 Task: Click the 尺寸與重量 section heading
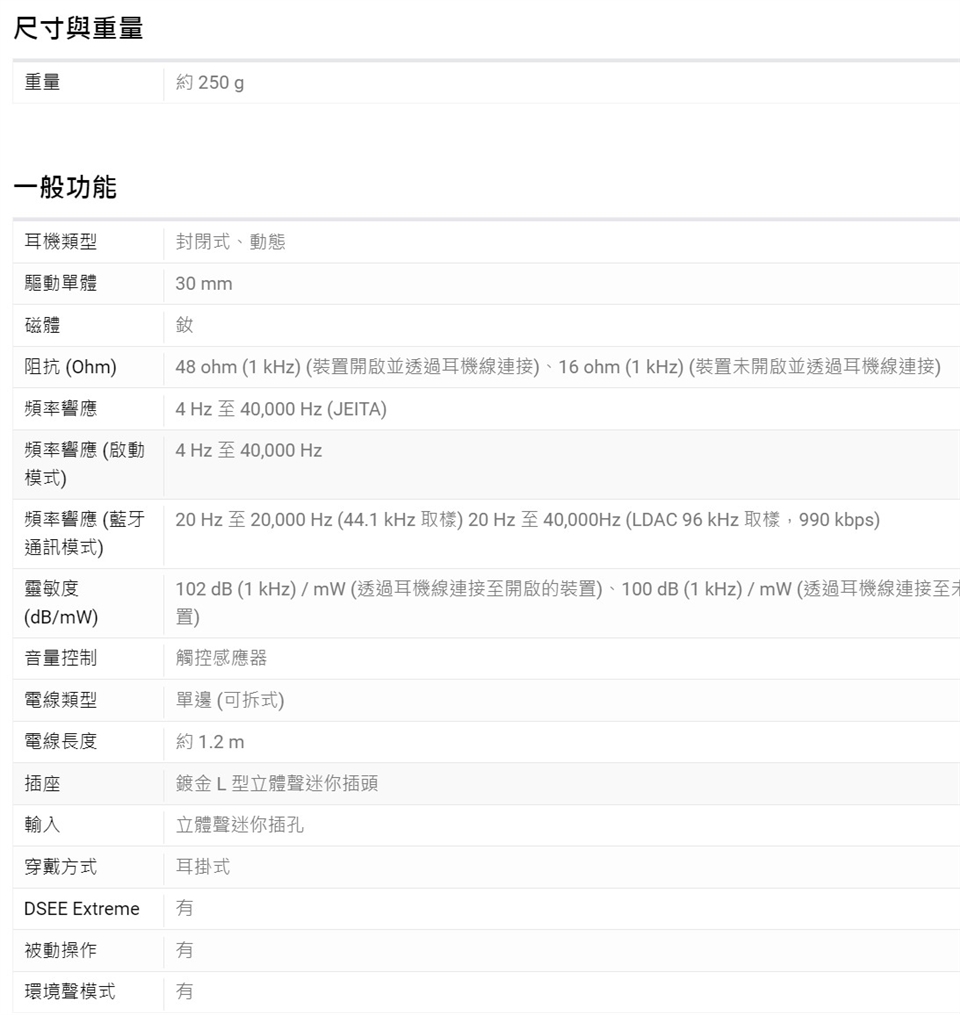(78, 29)
